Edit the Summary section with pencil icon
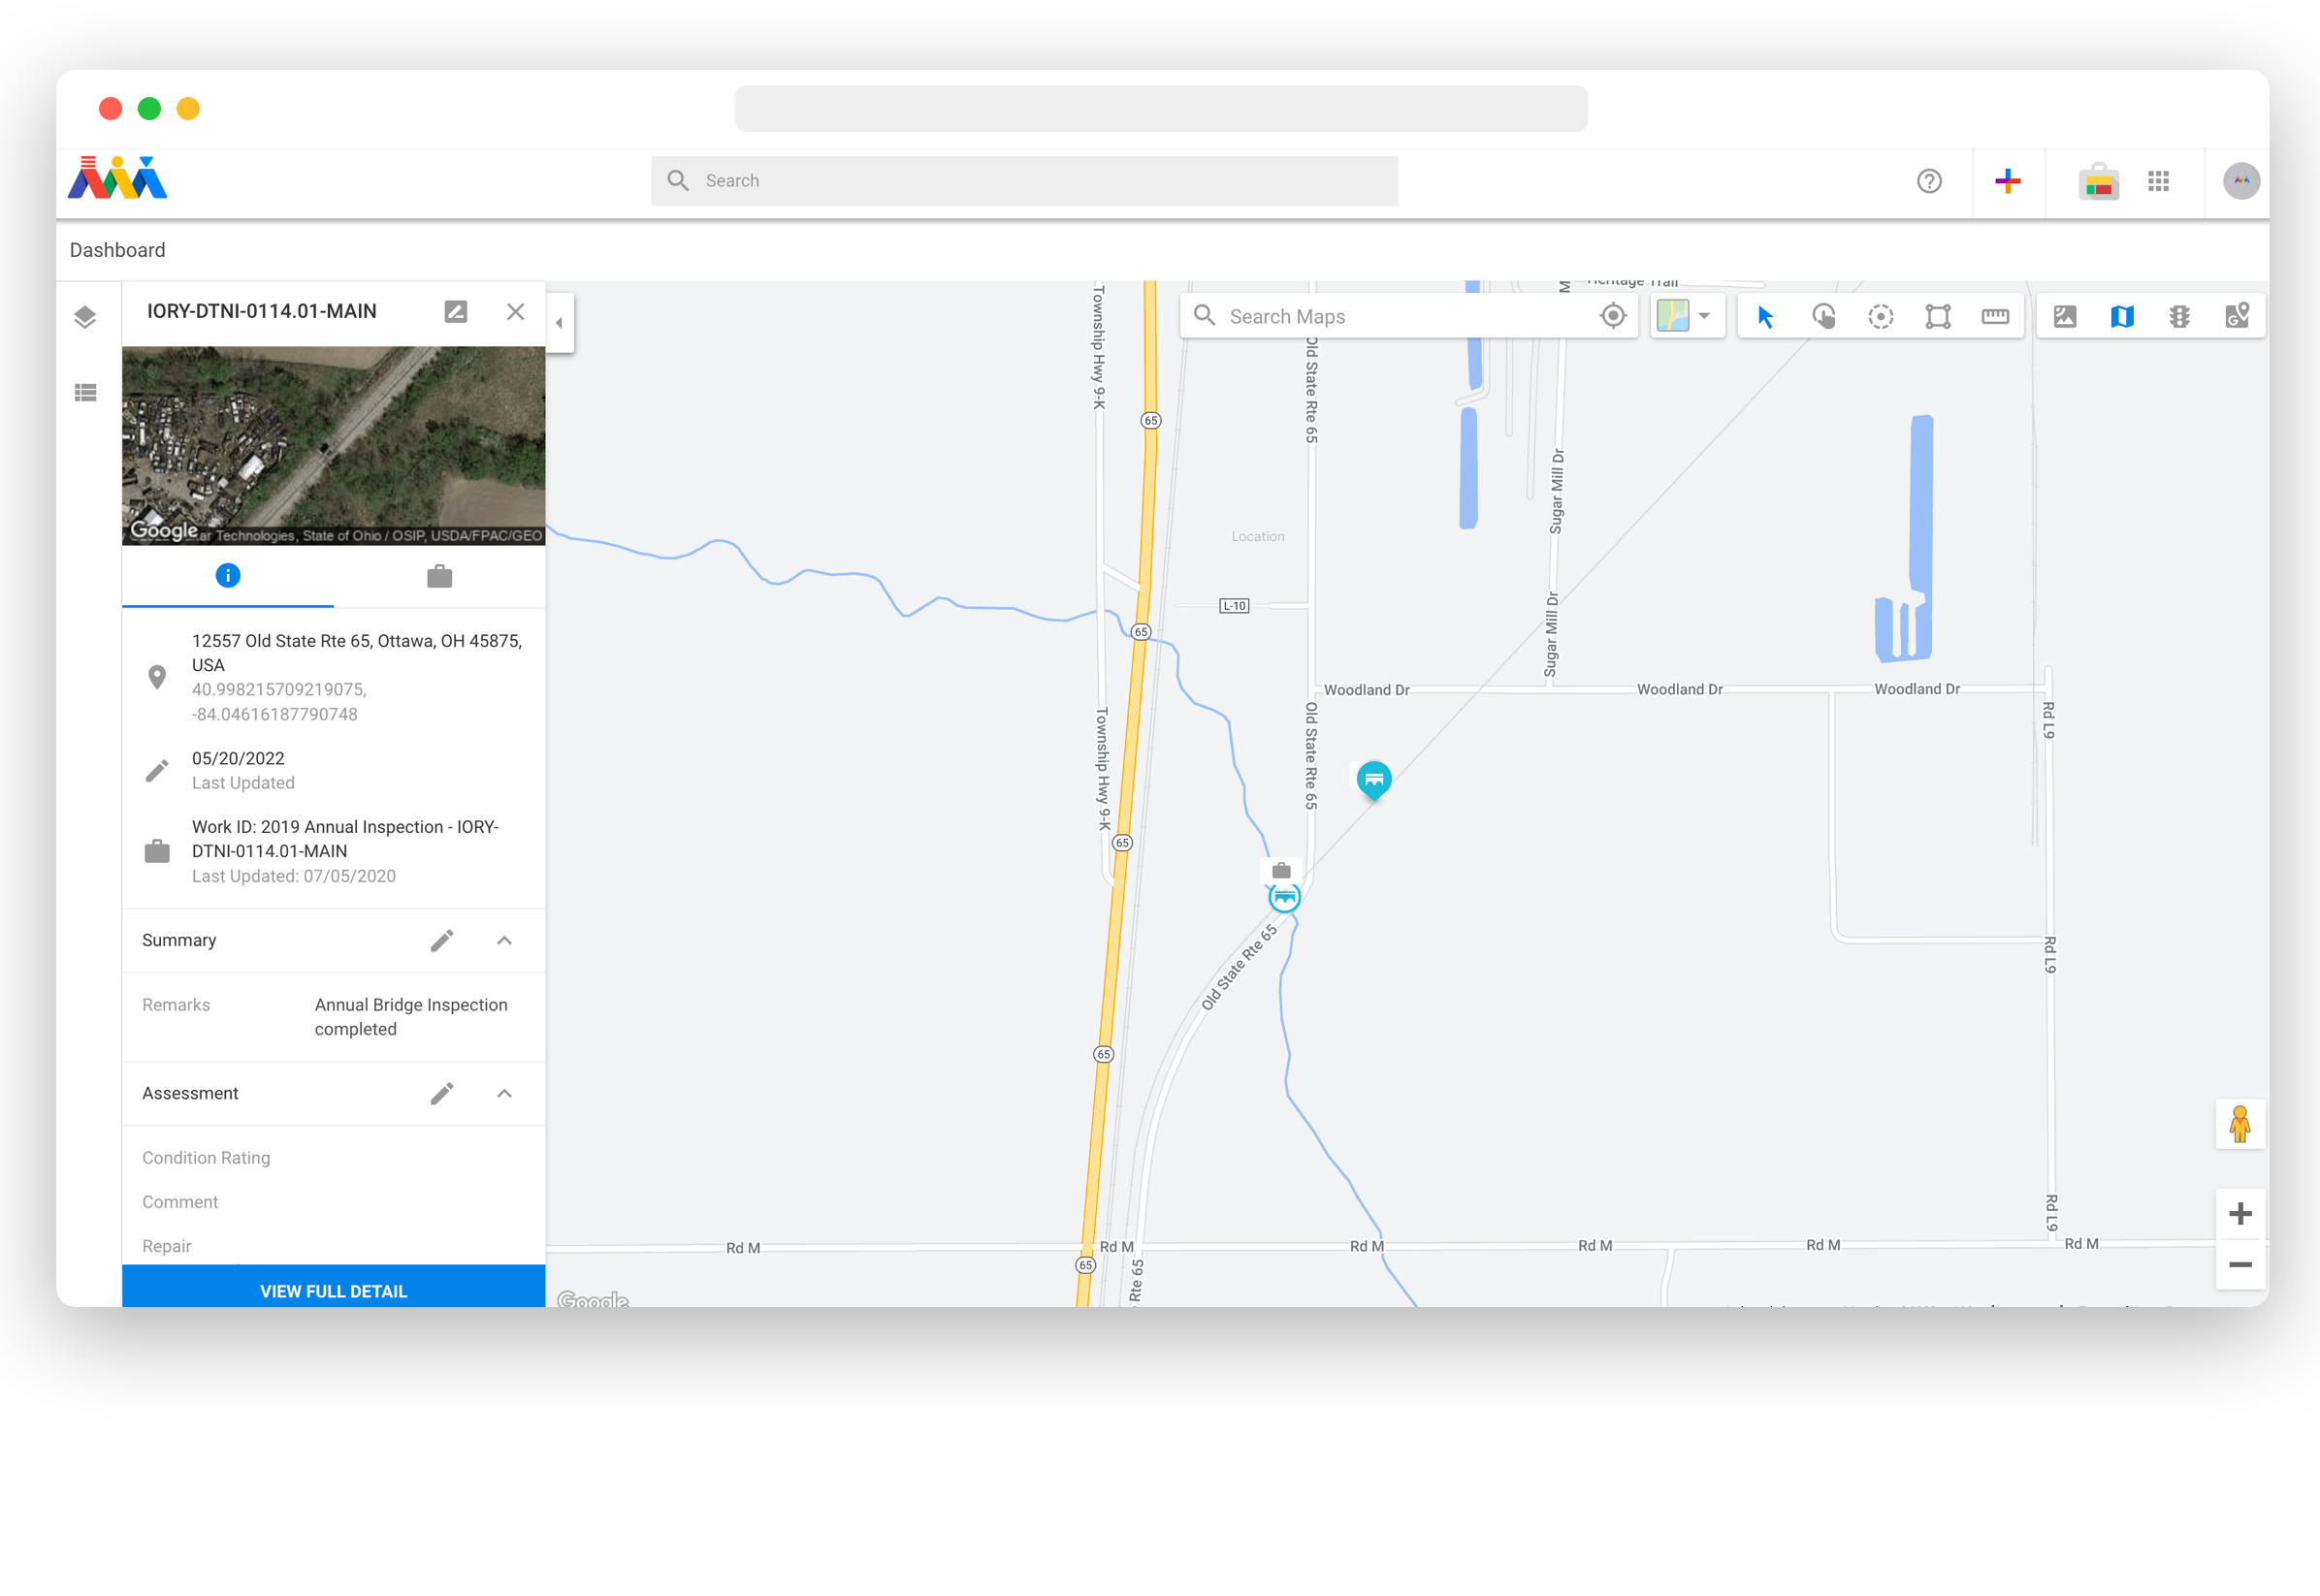 [442, 941]
